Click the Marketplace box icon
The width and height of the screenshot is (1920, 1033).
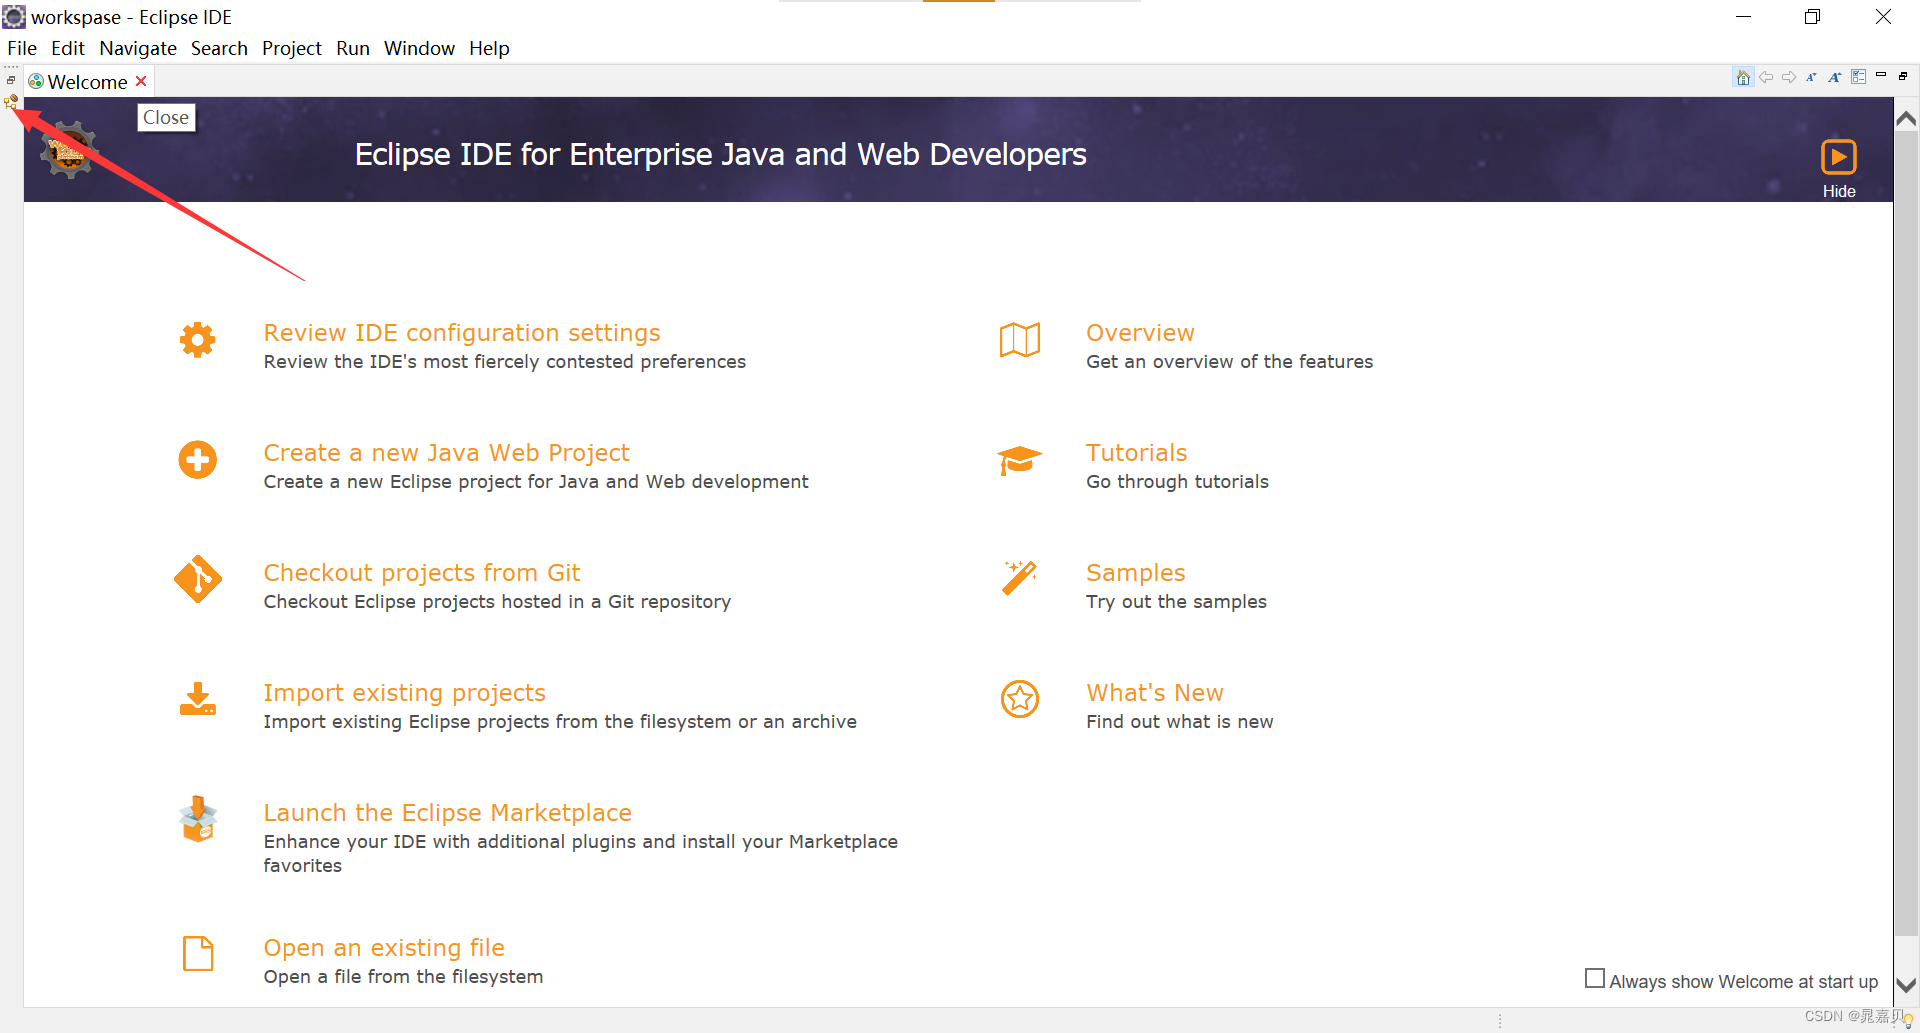[x=198, y=820]
